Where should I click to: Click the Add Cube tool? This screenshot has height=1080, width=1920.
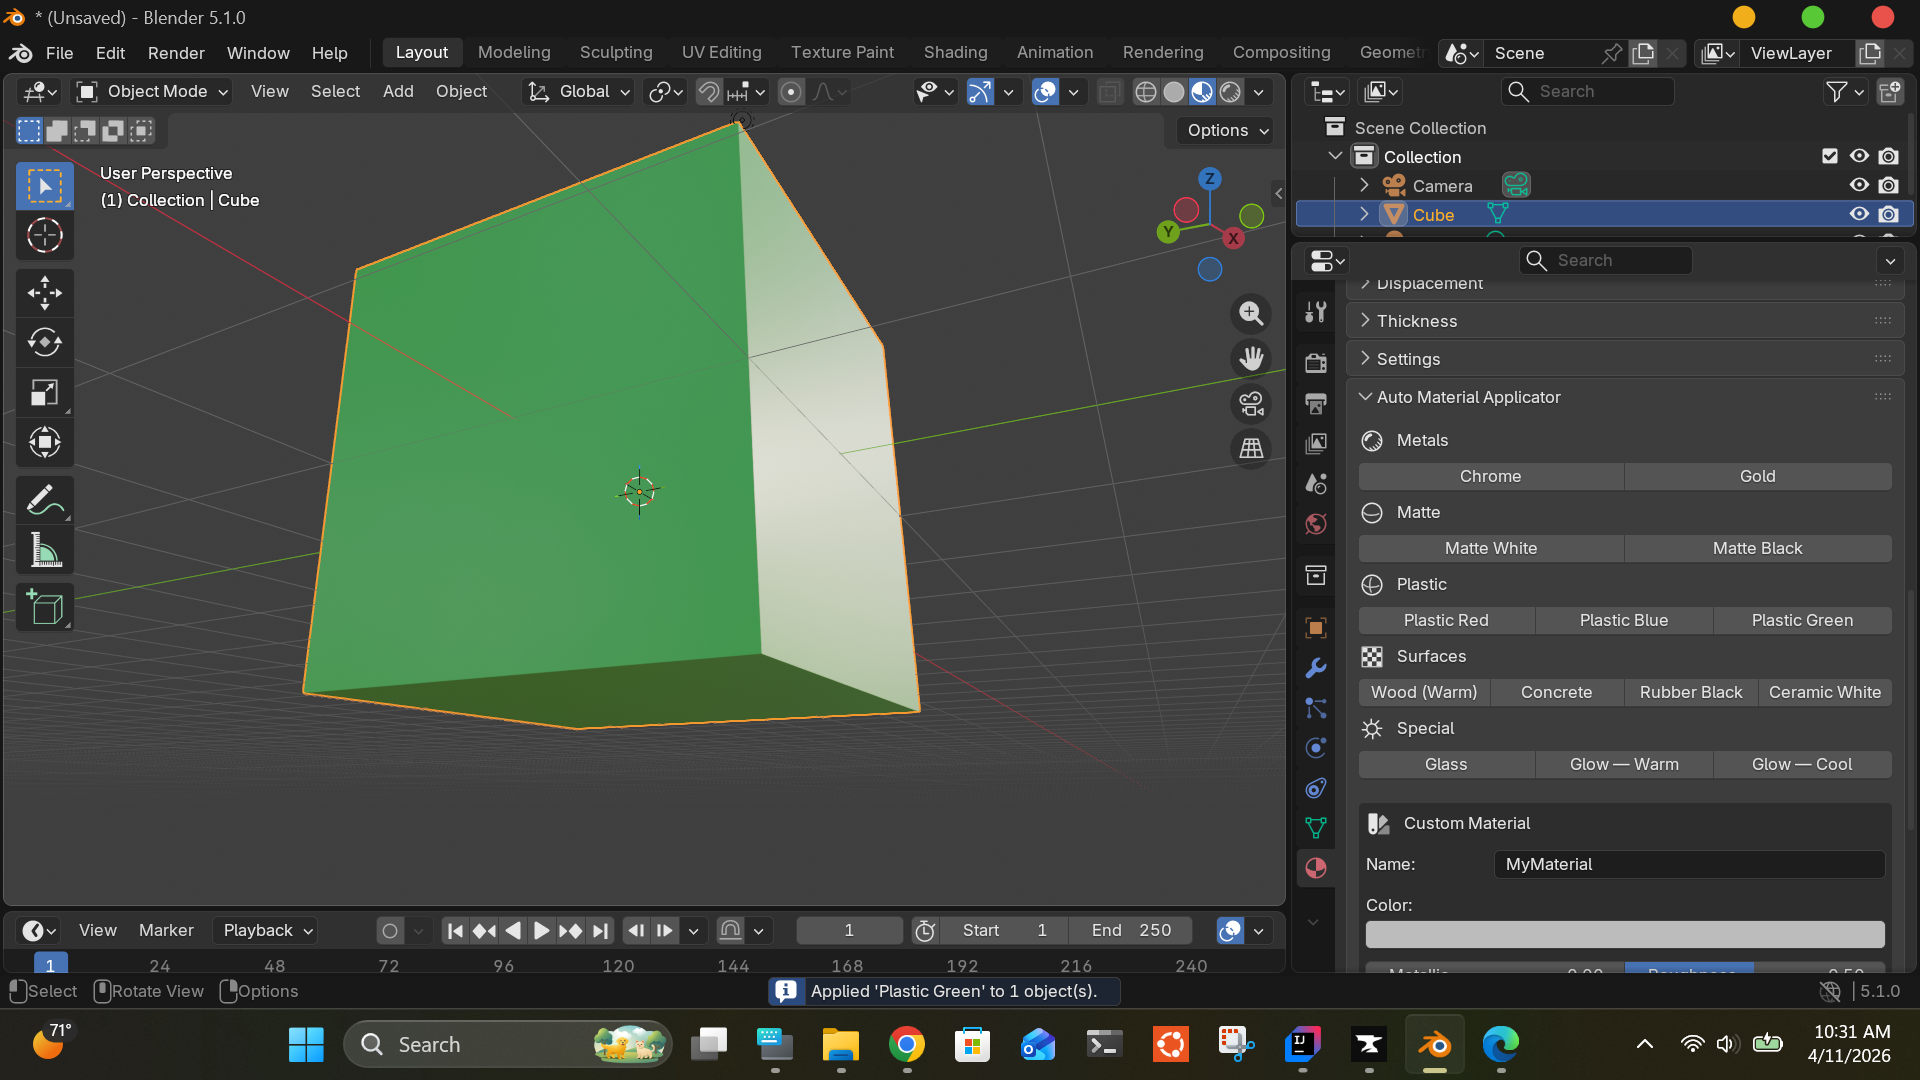44,607
